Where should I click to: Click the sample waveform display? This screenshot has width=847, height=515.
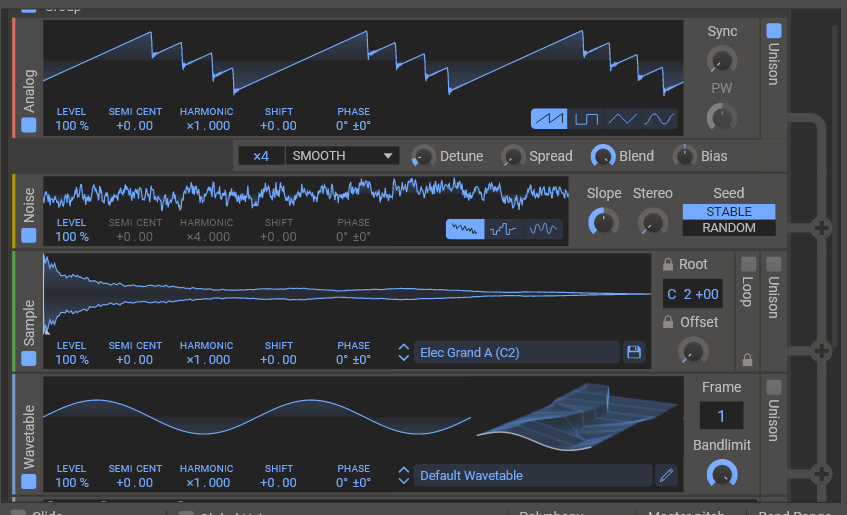point(347,294)
